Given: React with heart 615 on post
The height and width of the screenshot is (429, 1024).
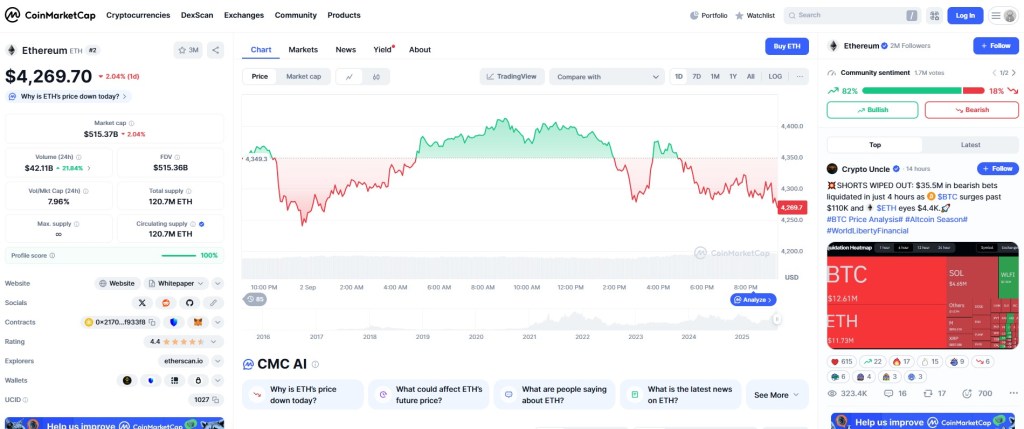Looking at the screenshot, I should [841, 362].
